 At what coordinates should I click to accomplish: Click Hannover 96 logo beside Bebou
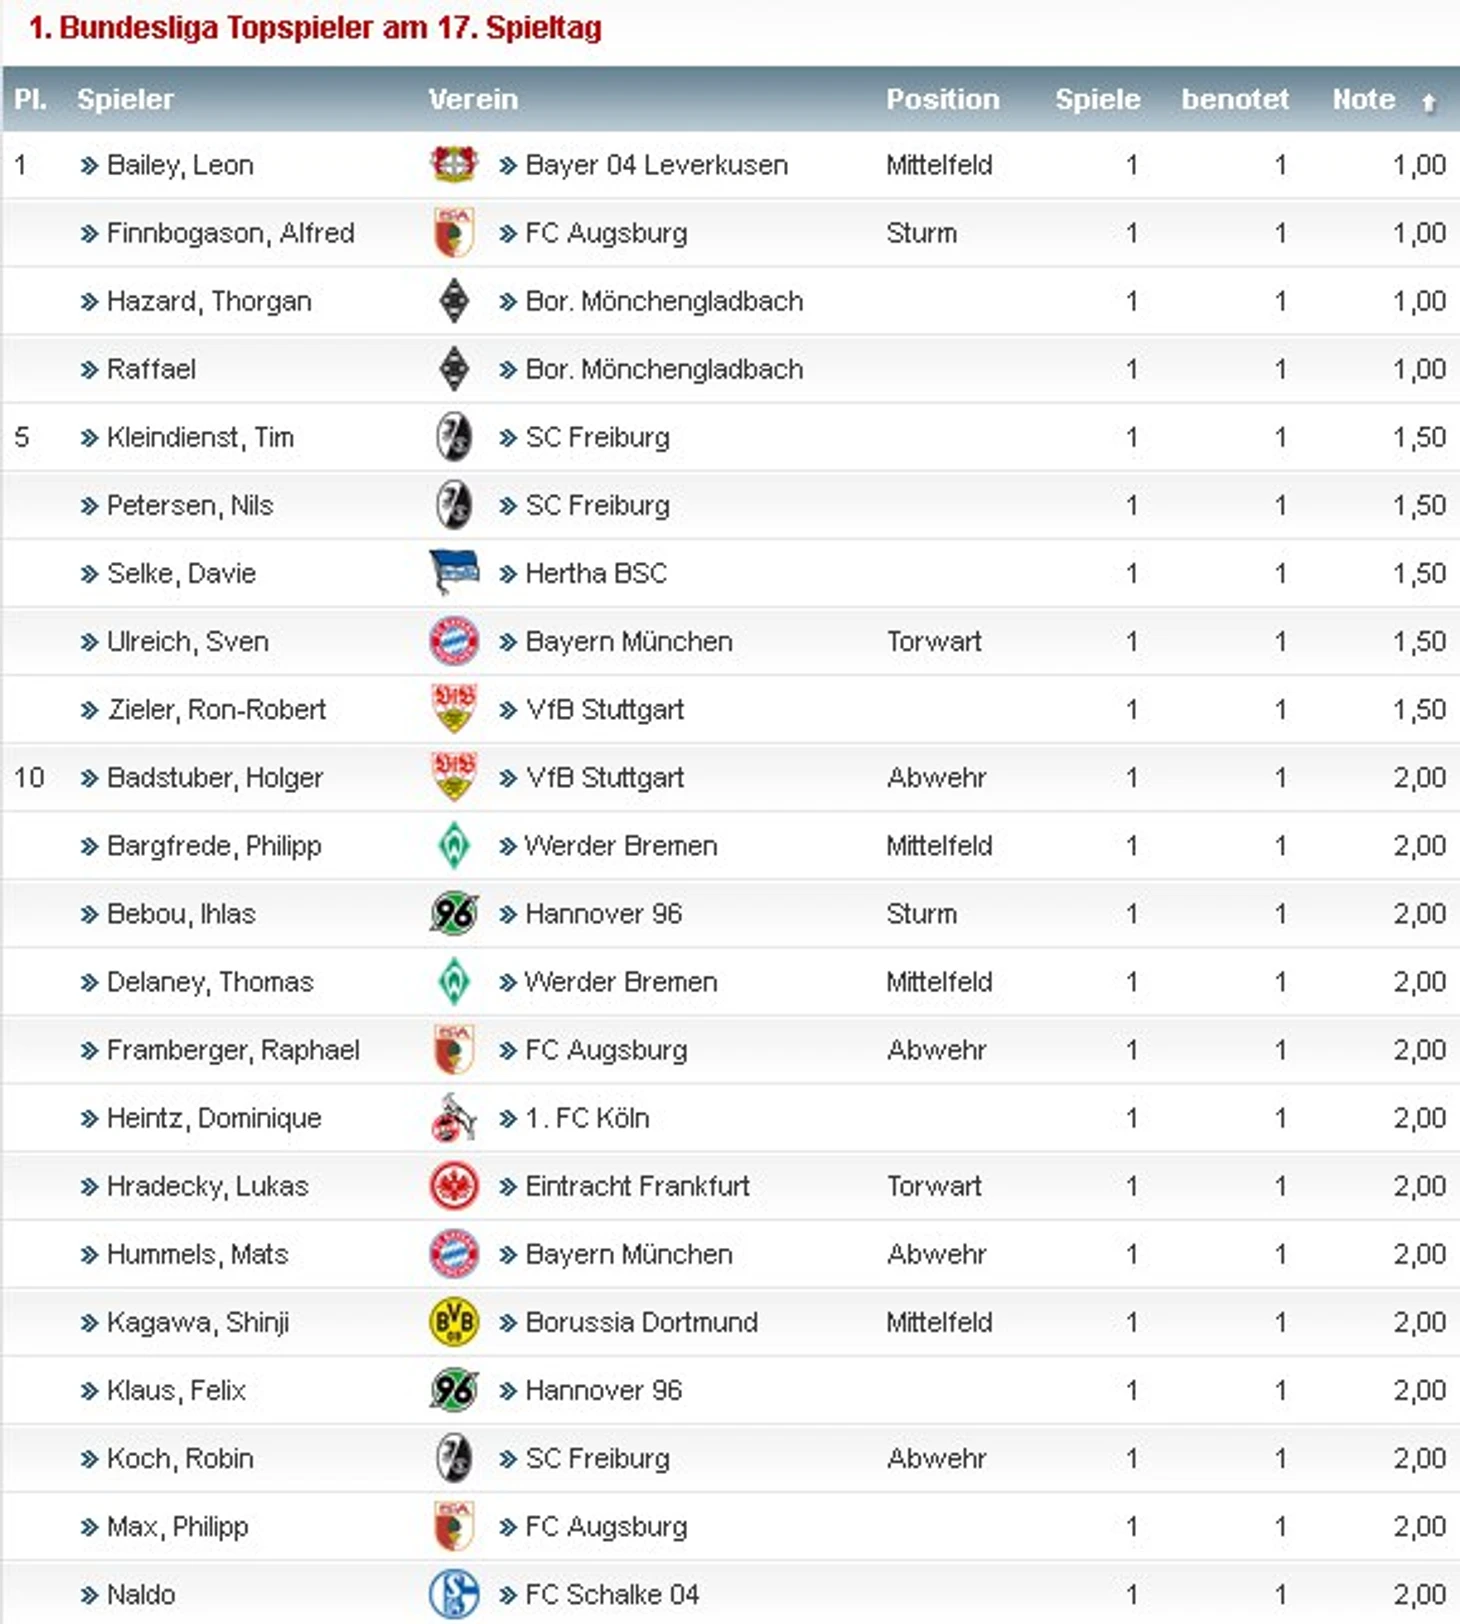click(x=453, y=913)
